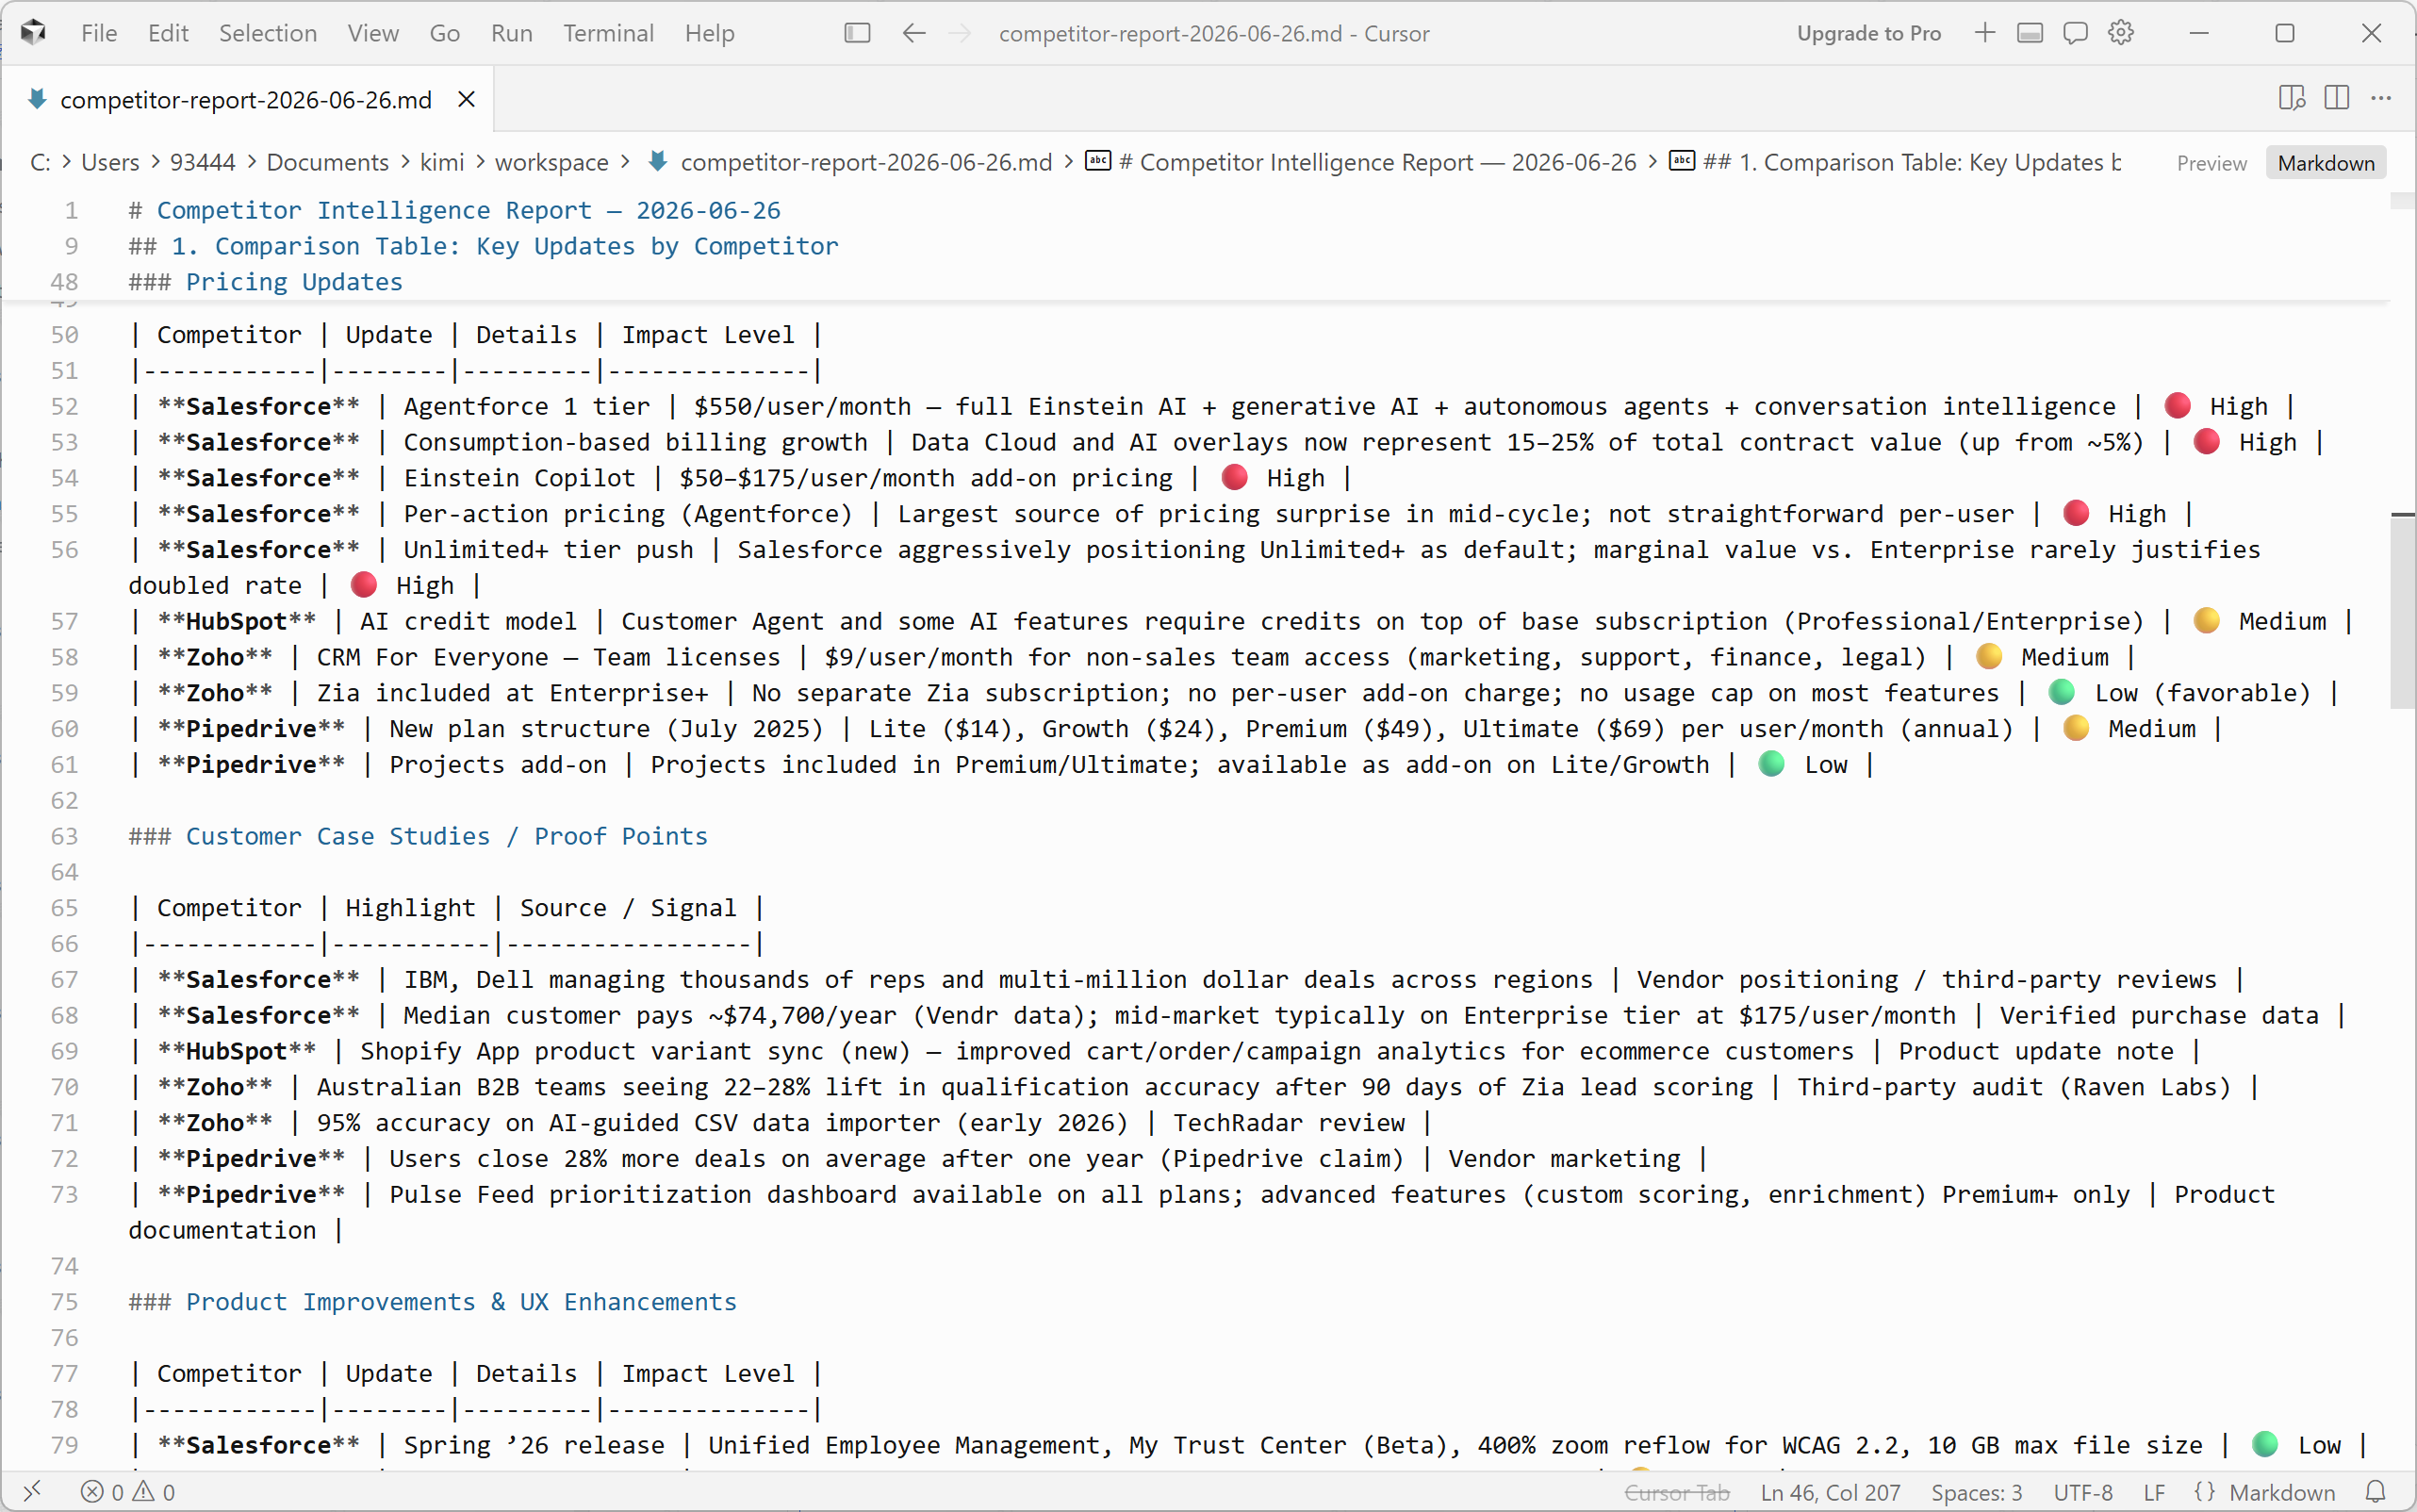The height and width of the screenshot is (1512, 2417).
Task: Expand the workspace breadcrumb segment
Action: point(552,162)
